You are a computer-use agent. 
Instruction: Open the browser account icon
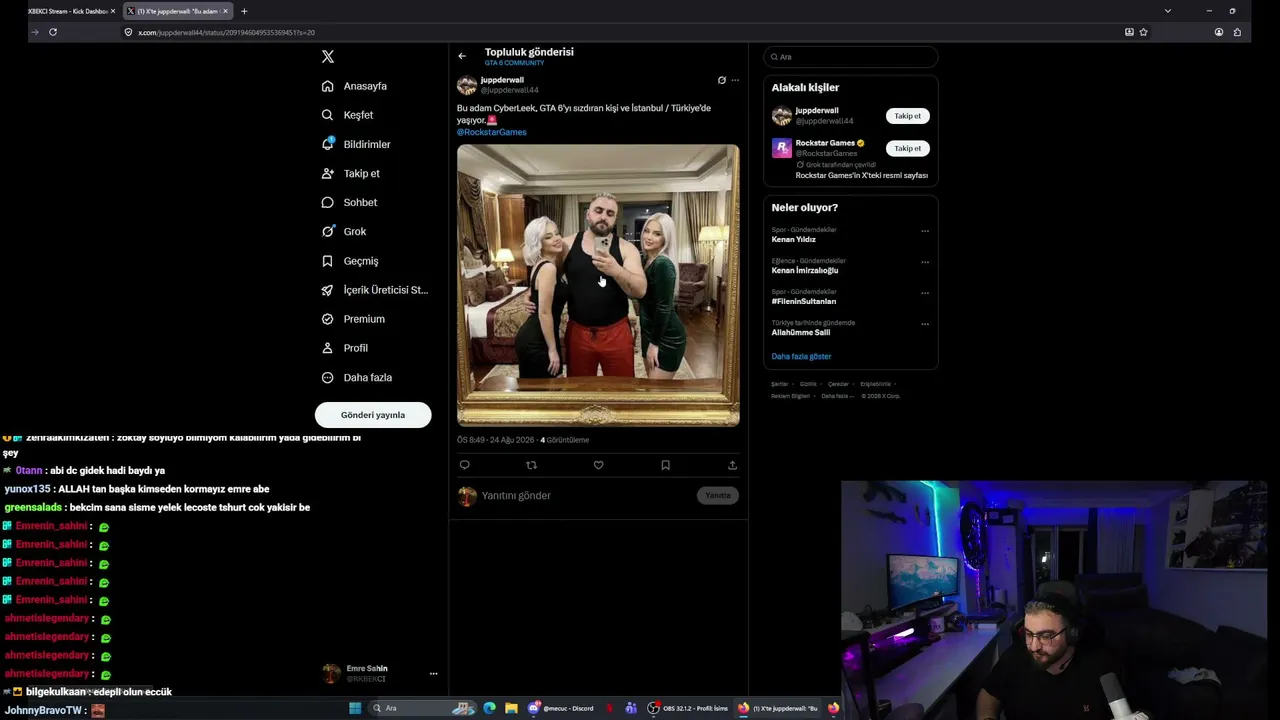1219,32
